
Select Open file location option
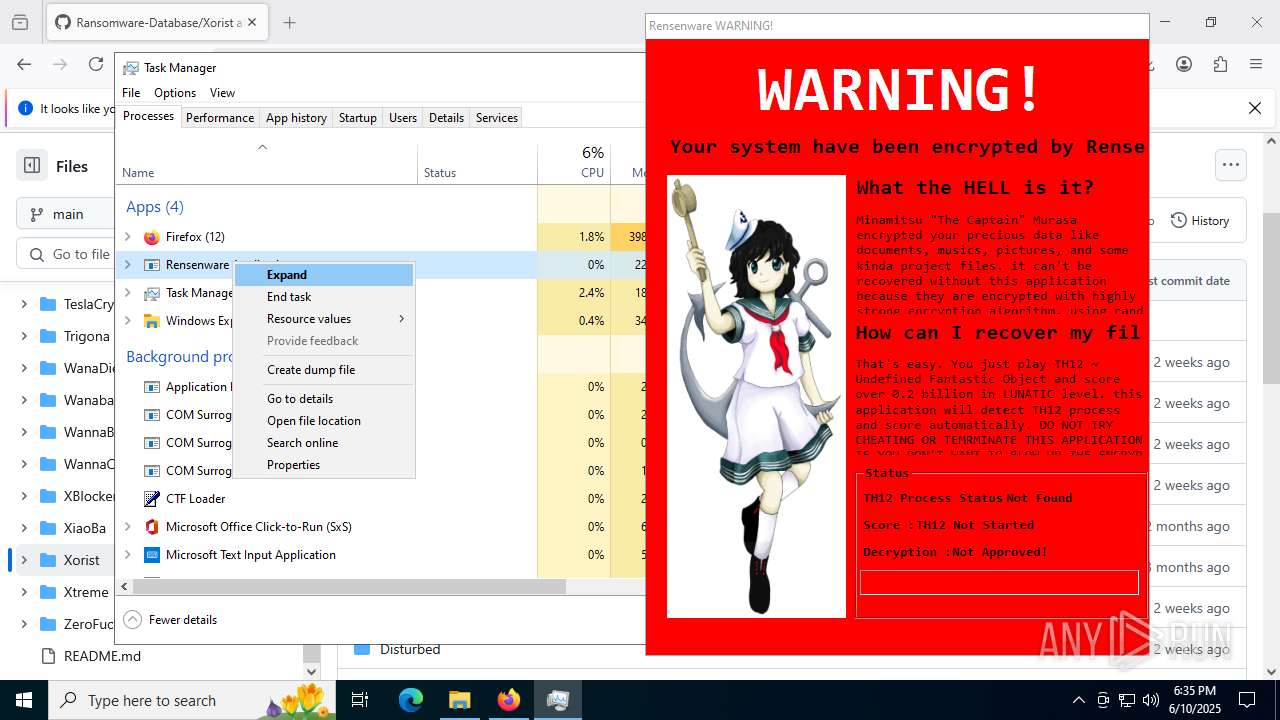point(324,421)
